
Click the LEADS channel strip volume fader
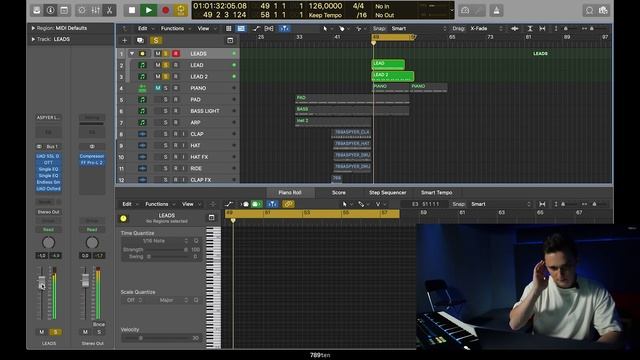42,282
